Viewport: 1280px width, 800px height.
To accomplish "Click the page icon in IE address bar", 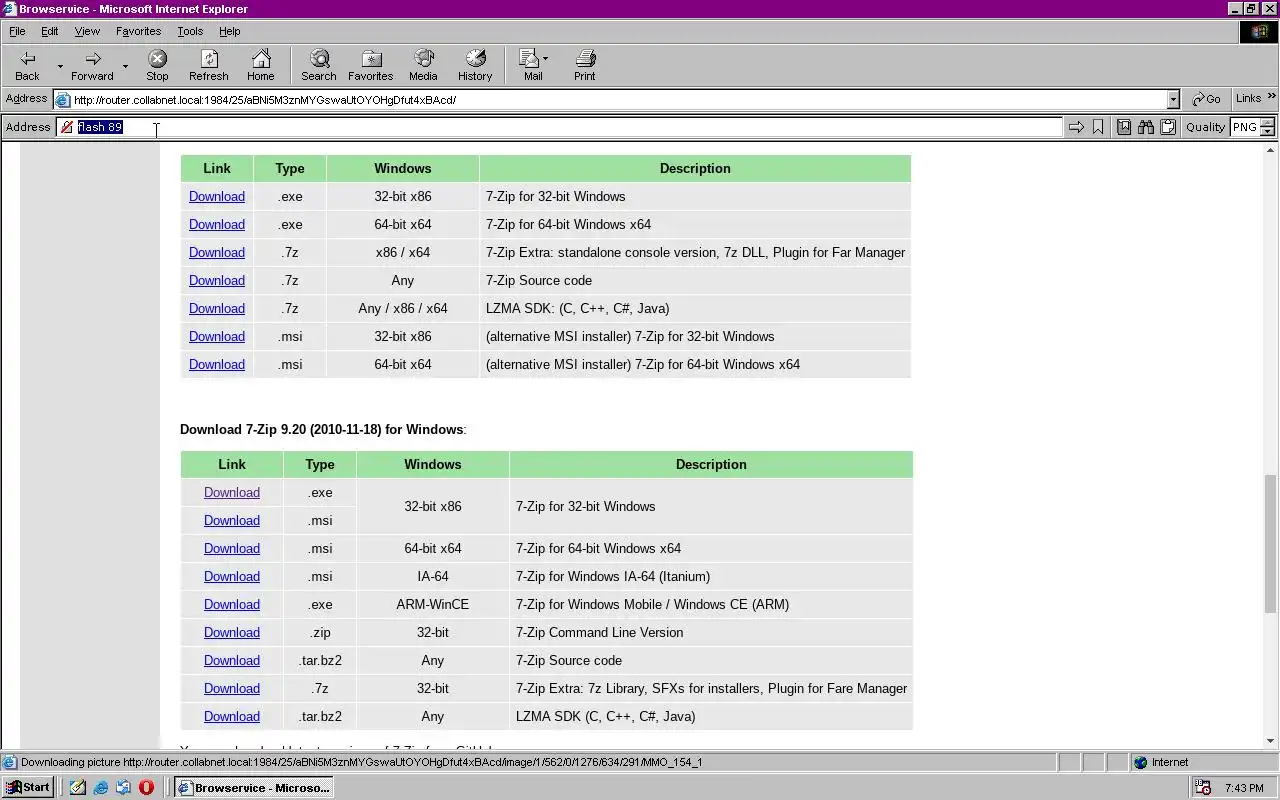I will tap(63, 100).
